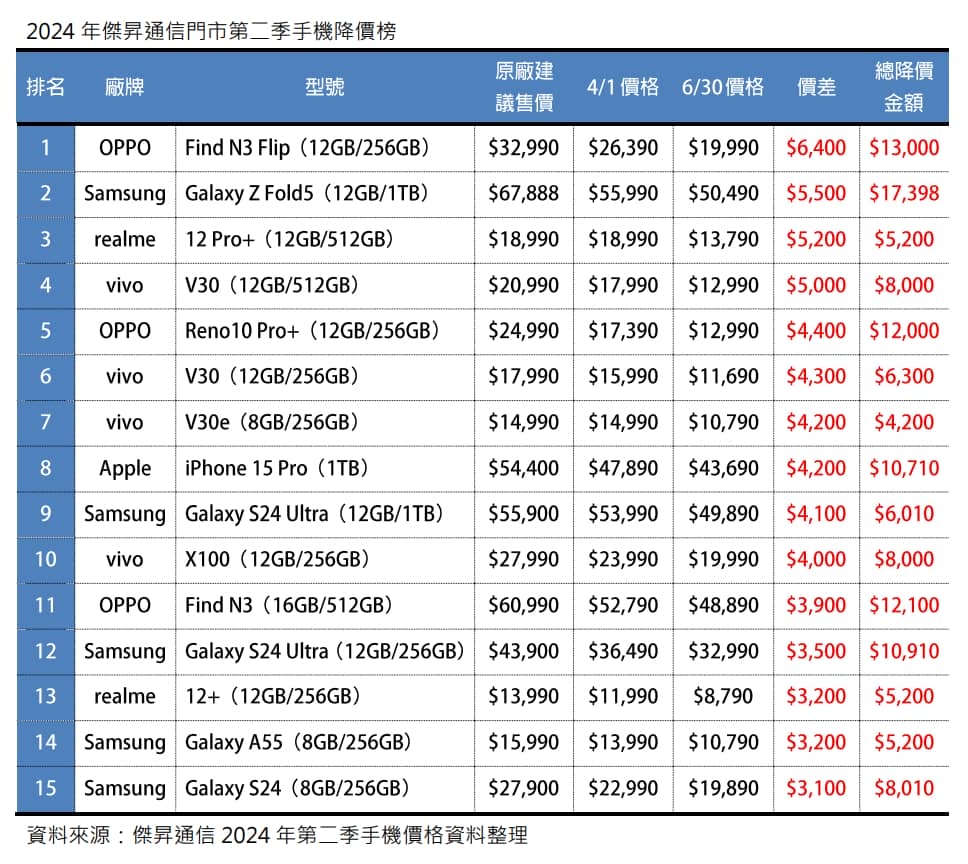Image resolution: width=968 pixels, height=864 pixels.
Task: Select the $50,490 6/30 price
Action: click(x=723, y=194)
